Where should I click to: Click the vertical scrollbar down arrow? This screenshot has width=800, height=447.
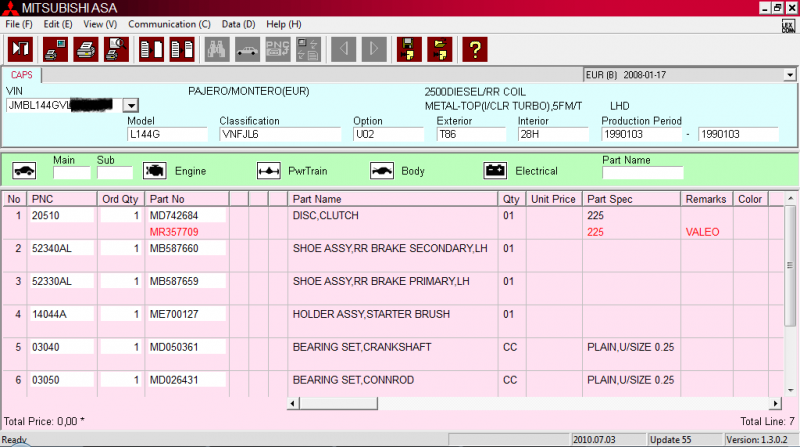coord(790,390)
